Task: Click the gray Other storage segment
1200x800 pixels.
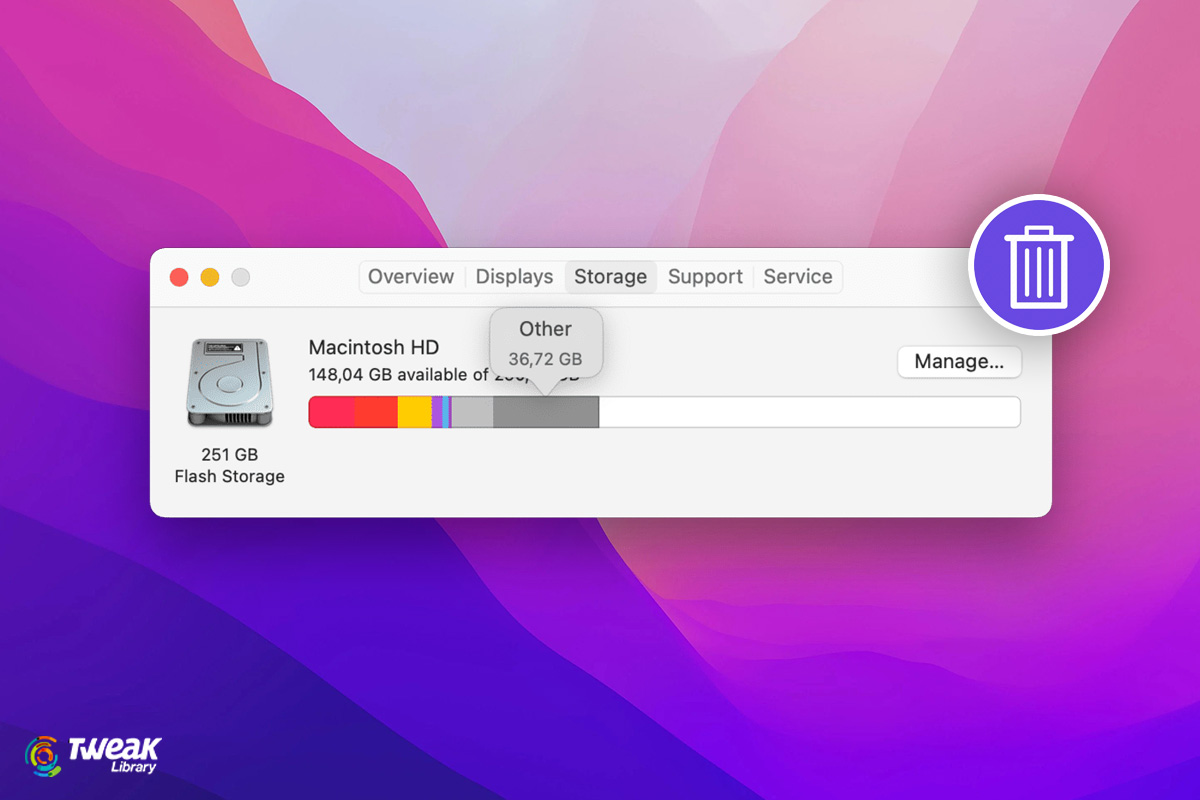Action: click(545, 411)
